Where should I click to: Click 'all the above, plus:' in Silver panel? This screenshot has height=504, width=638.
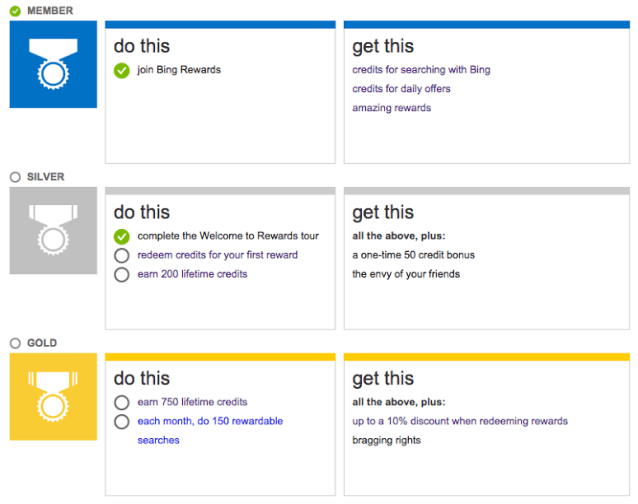point(399,236)
